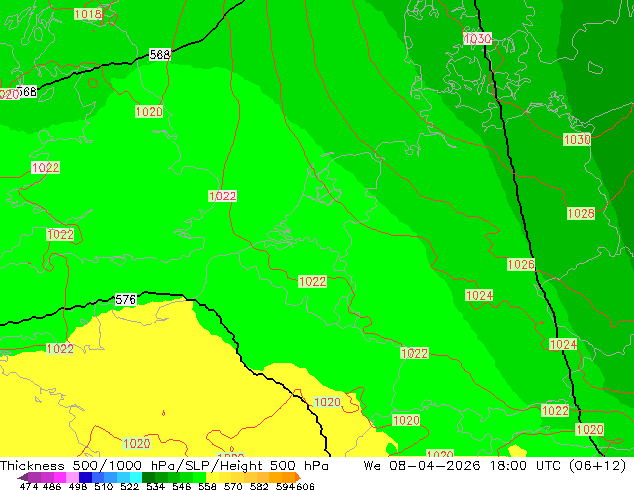Select the 510 legend value
Image resolution: width=634 pixels, height=490 pixels.
pyautogui.click(x=104, y=486)
